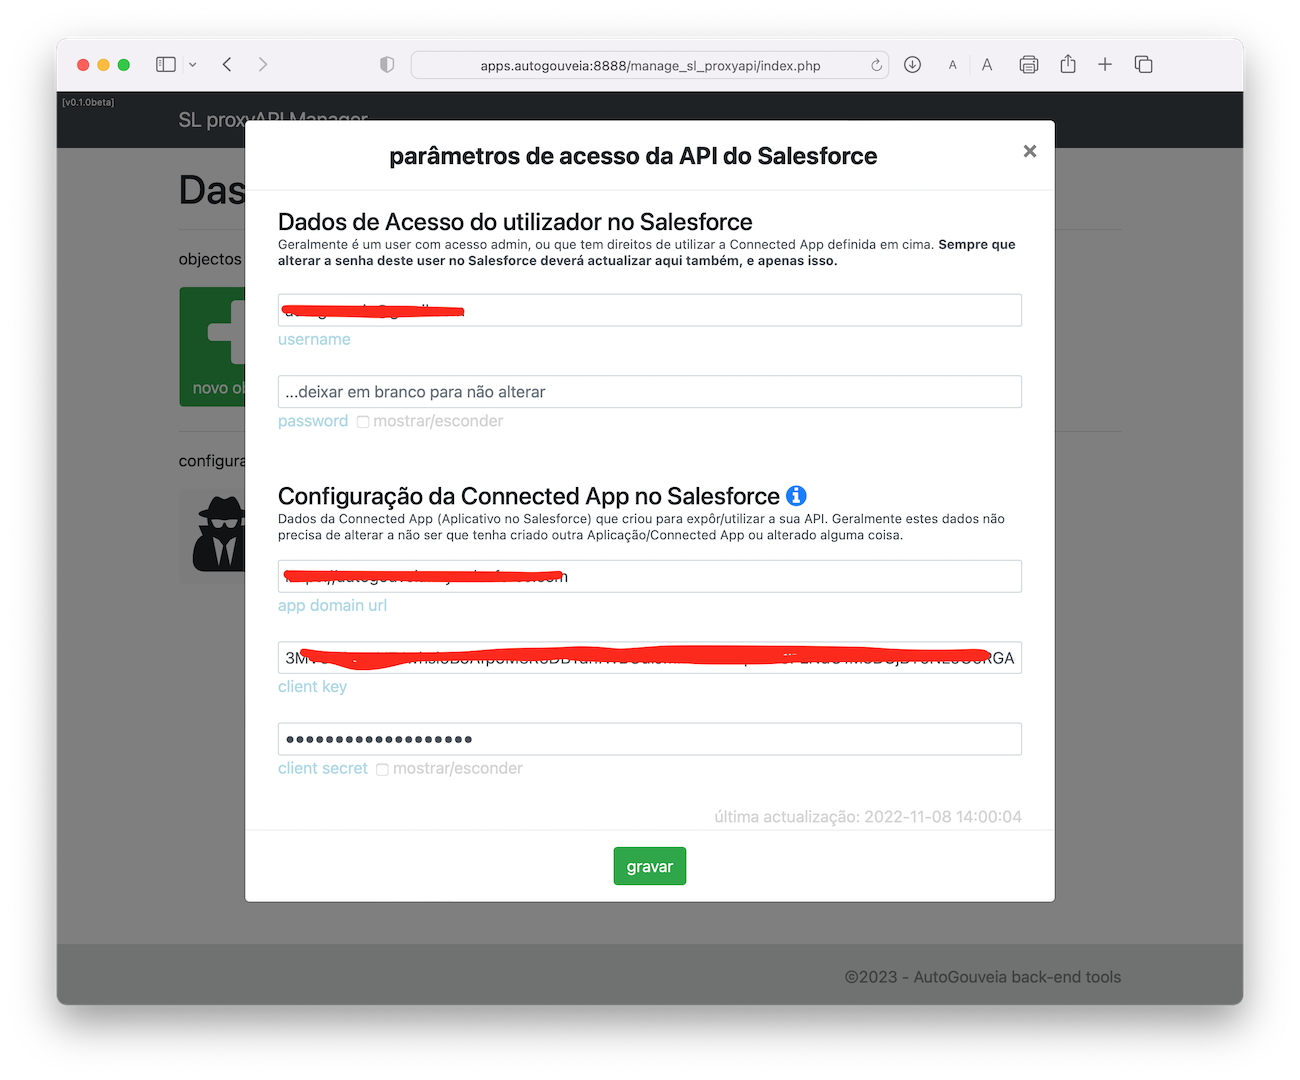
Task: Toggle client secret mostrar/esconder checkbox
Action: 382,769
